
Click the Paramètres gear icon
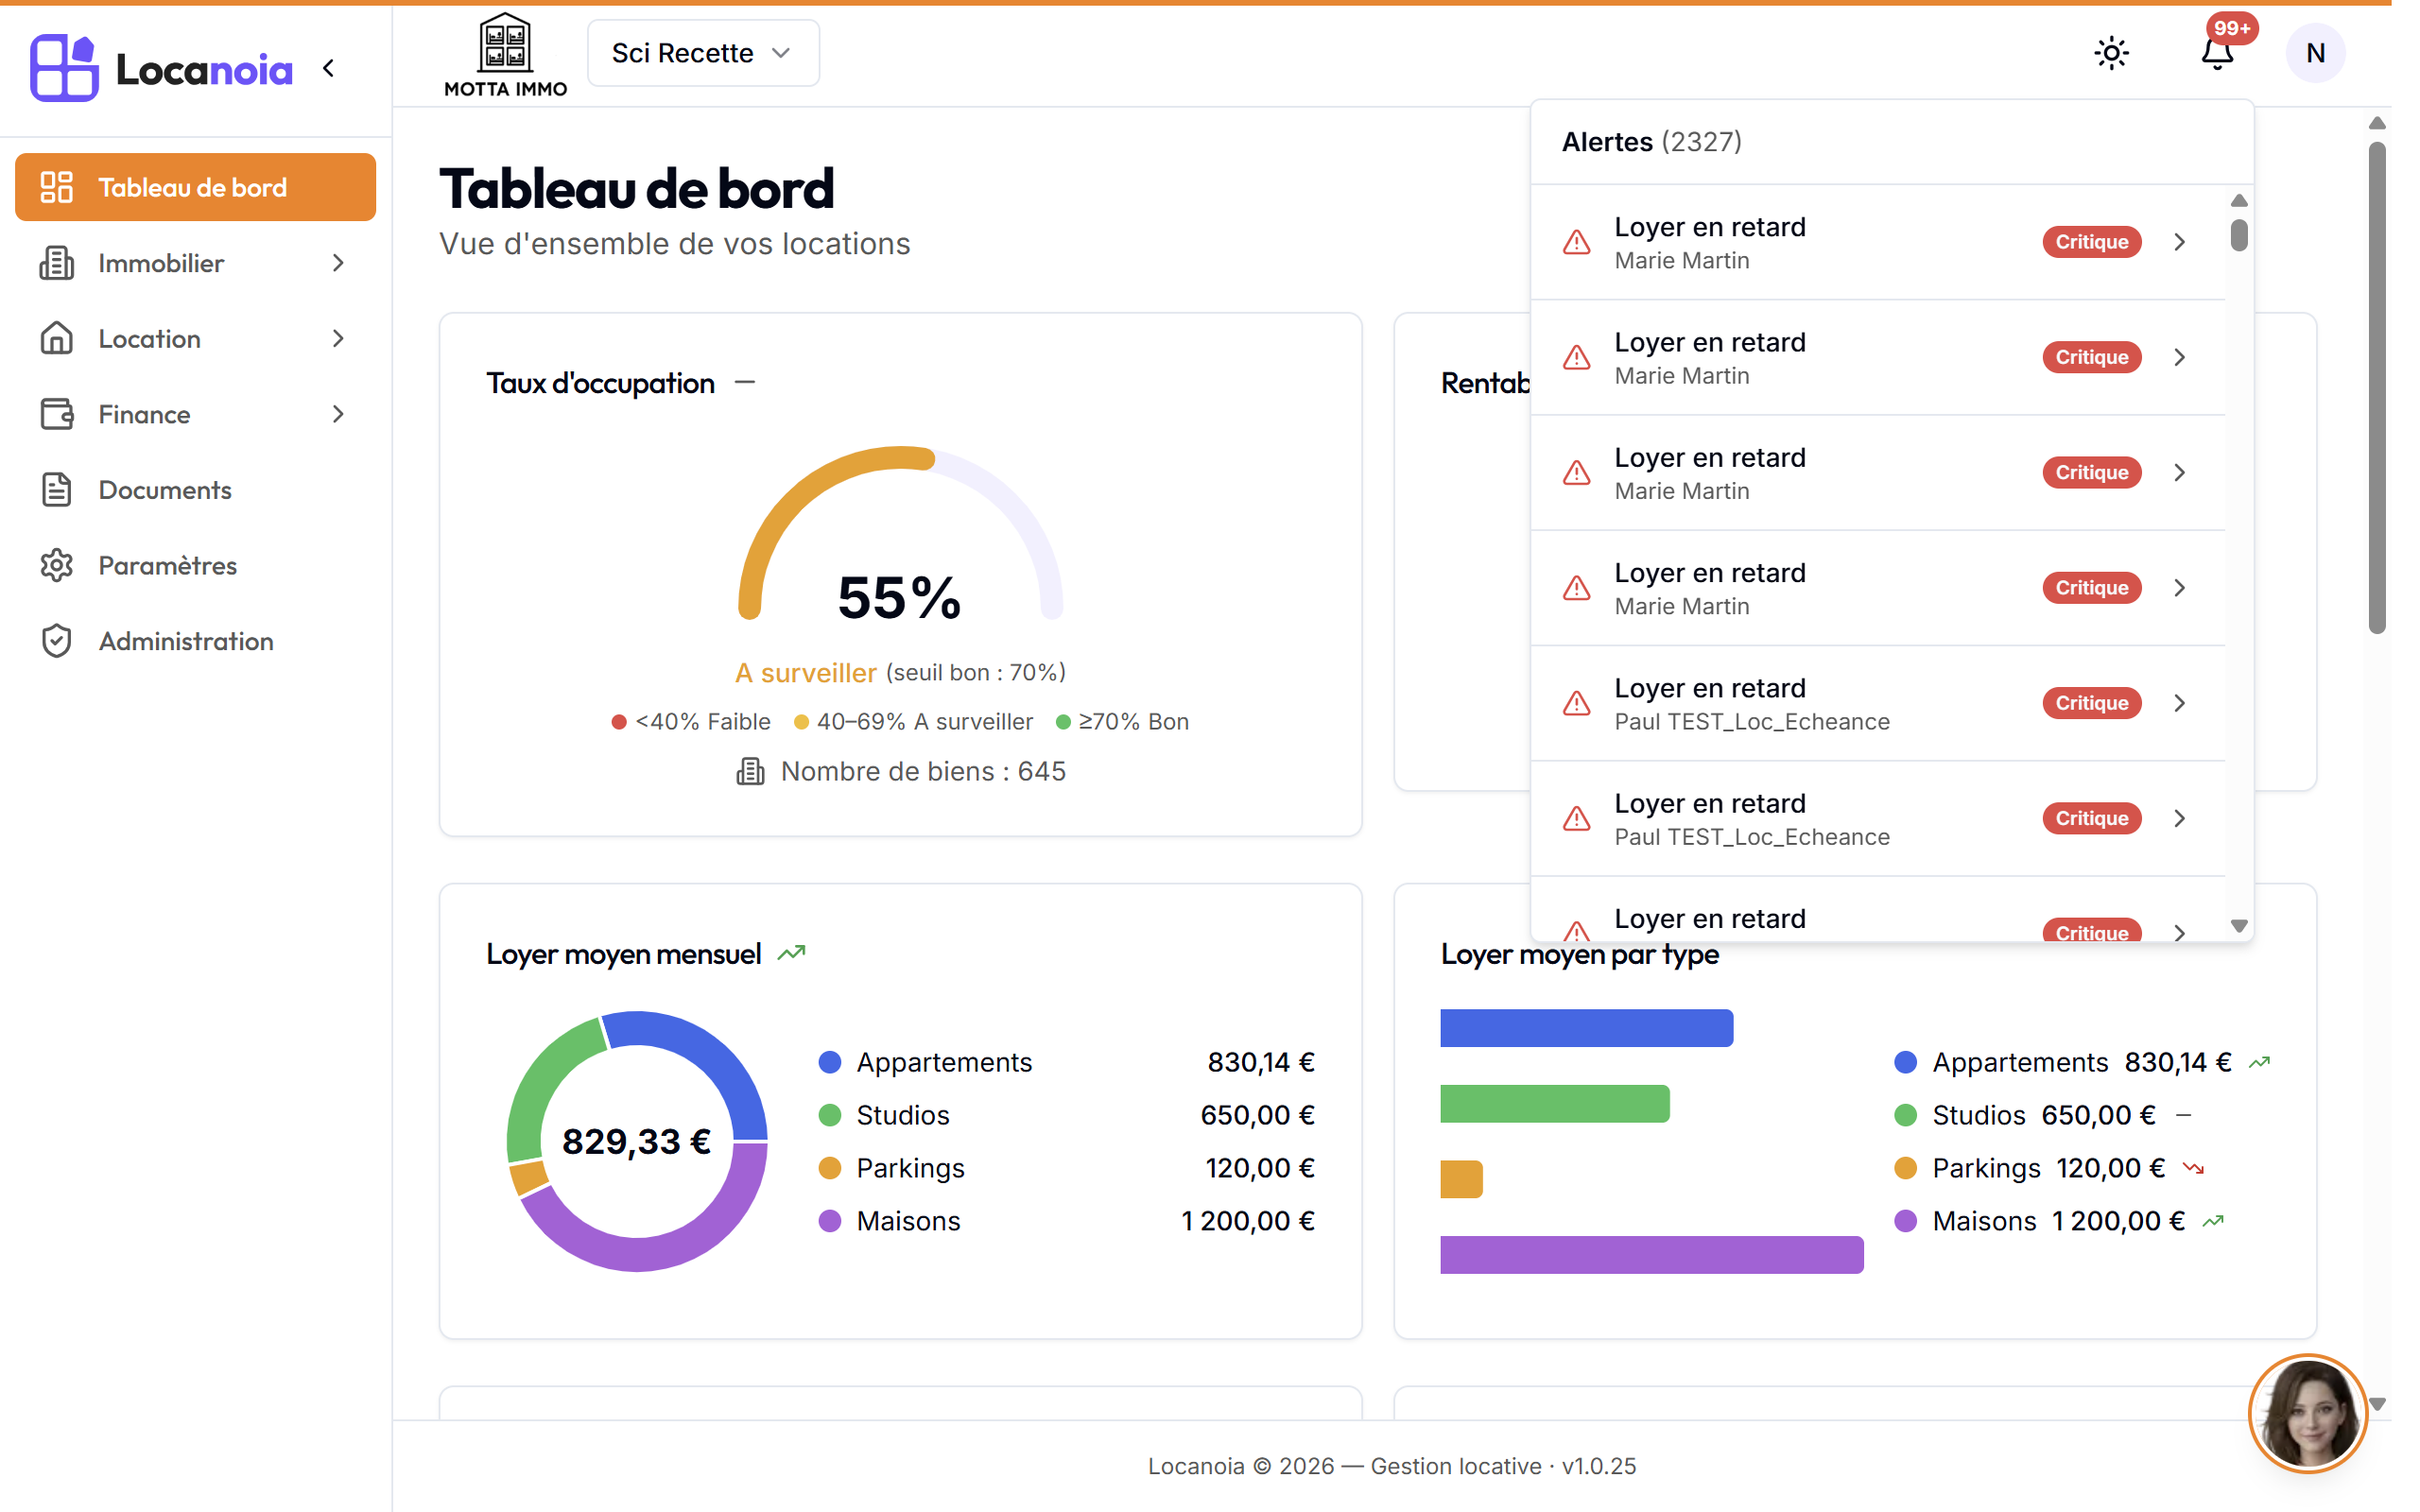[x=57, y=565]
